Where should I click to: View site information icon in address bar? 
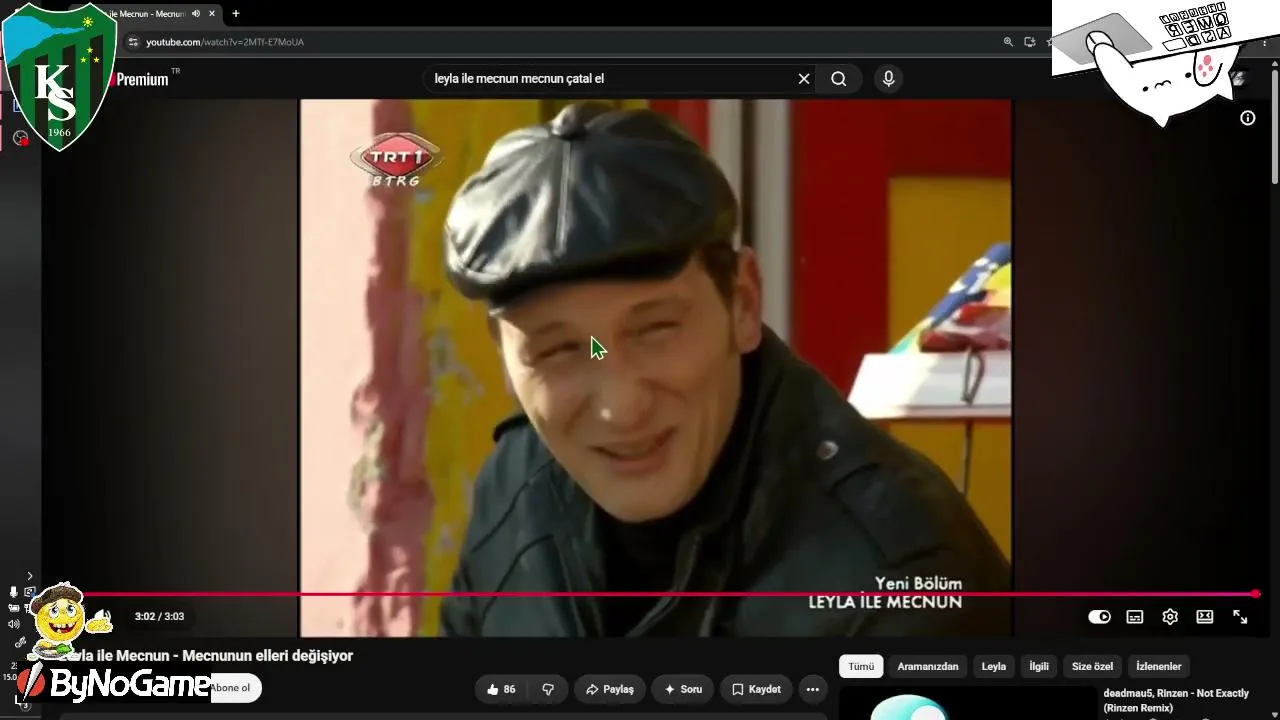(x=133, y=42)
